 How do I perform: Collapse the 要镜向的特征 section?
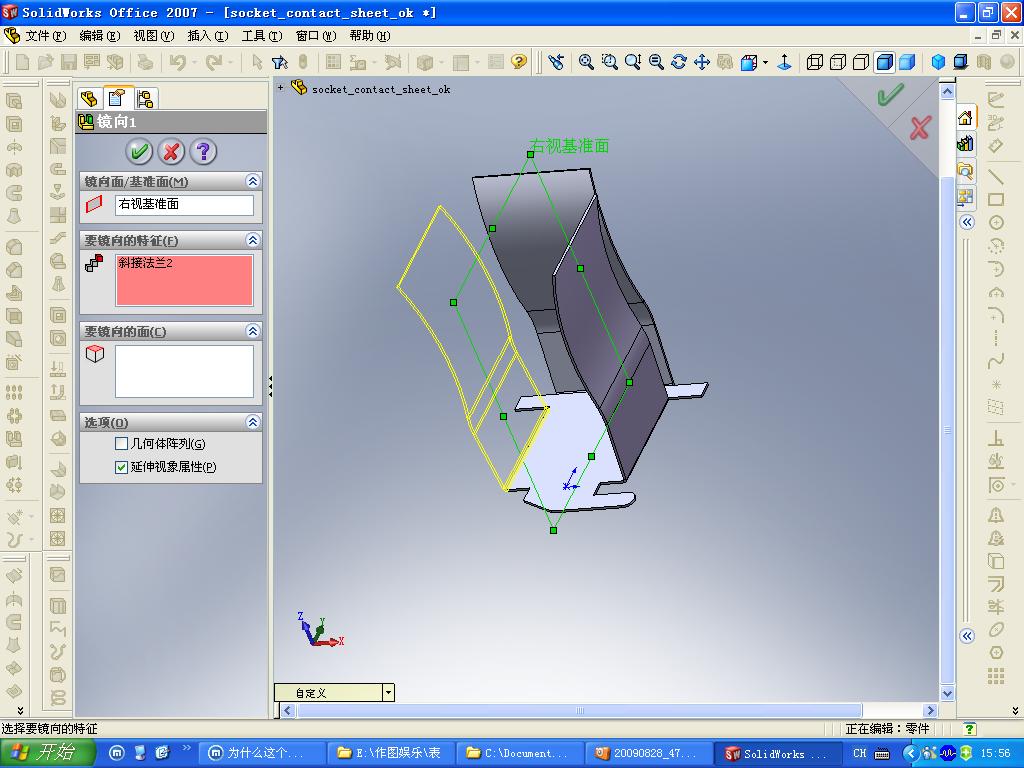point(253,240)
